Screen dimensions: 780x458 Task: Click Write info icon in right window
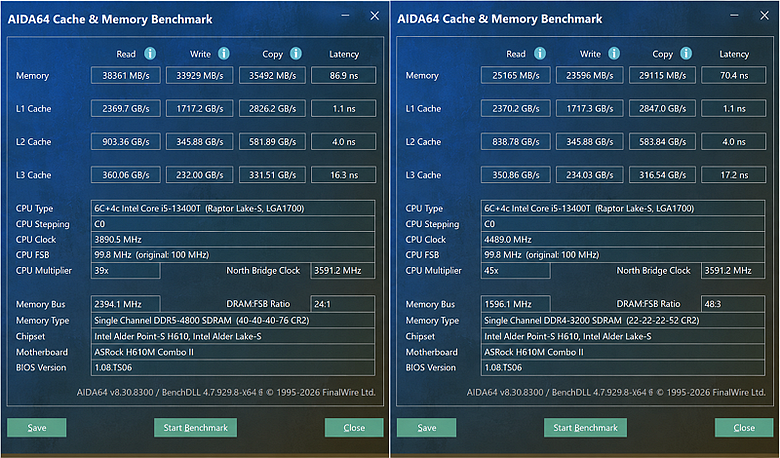(x=614, y=54)
